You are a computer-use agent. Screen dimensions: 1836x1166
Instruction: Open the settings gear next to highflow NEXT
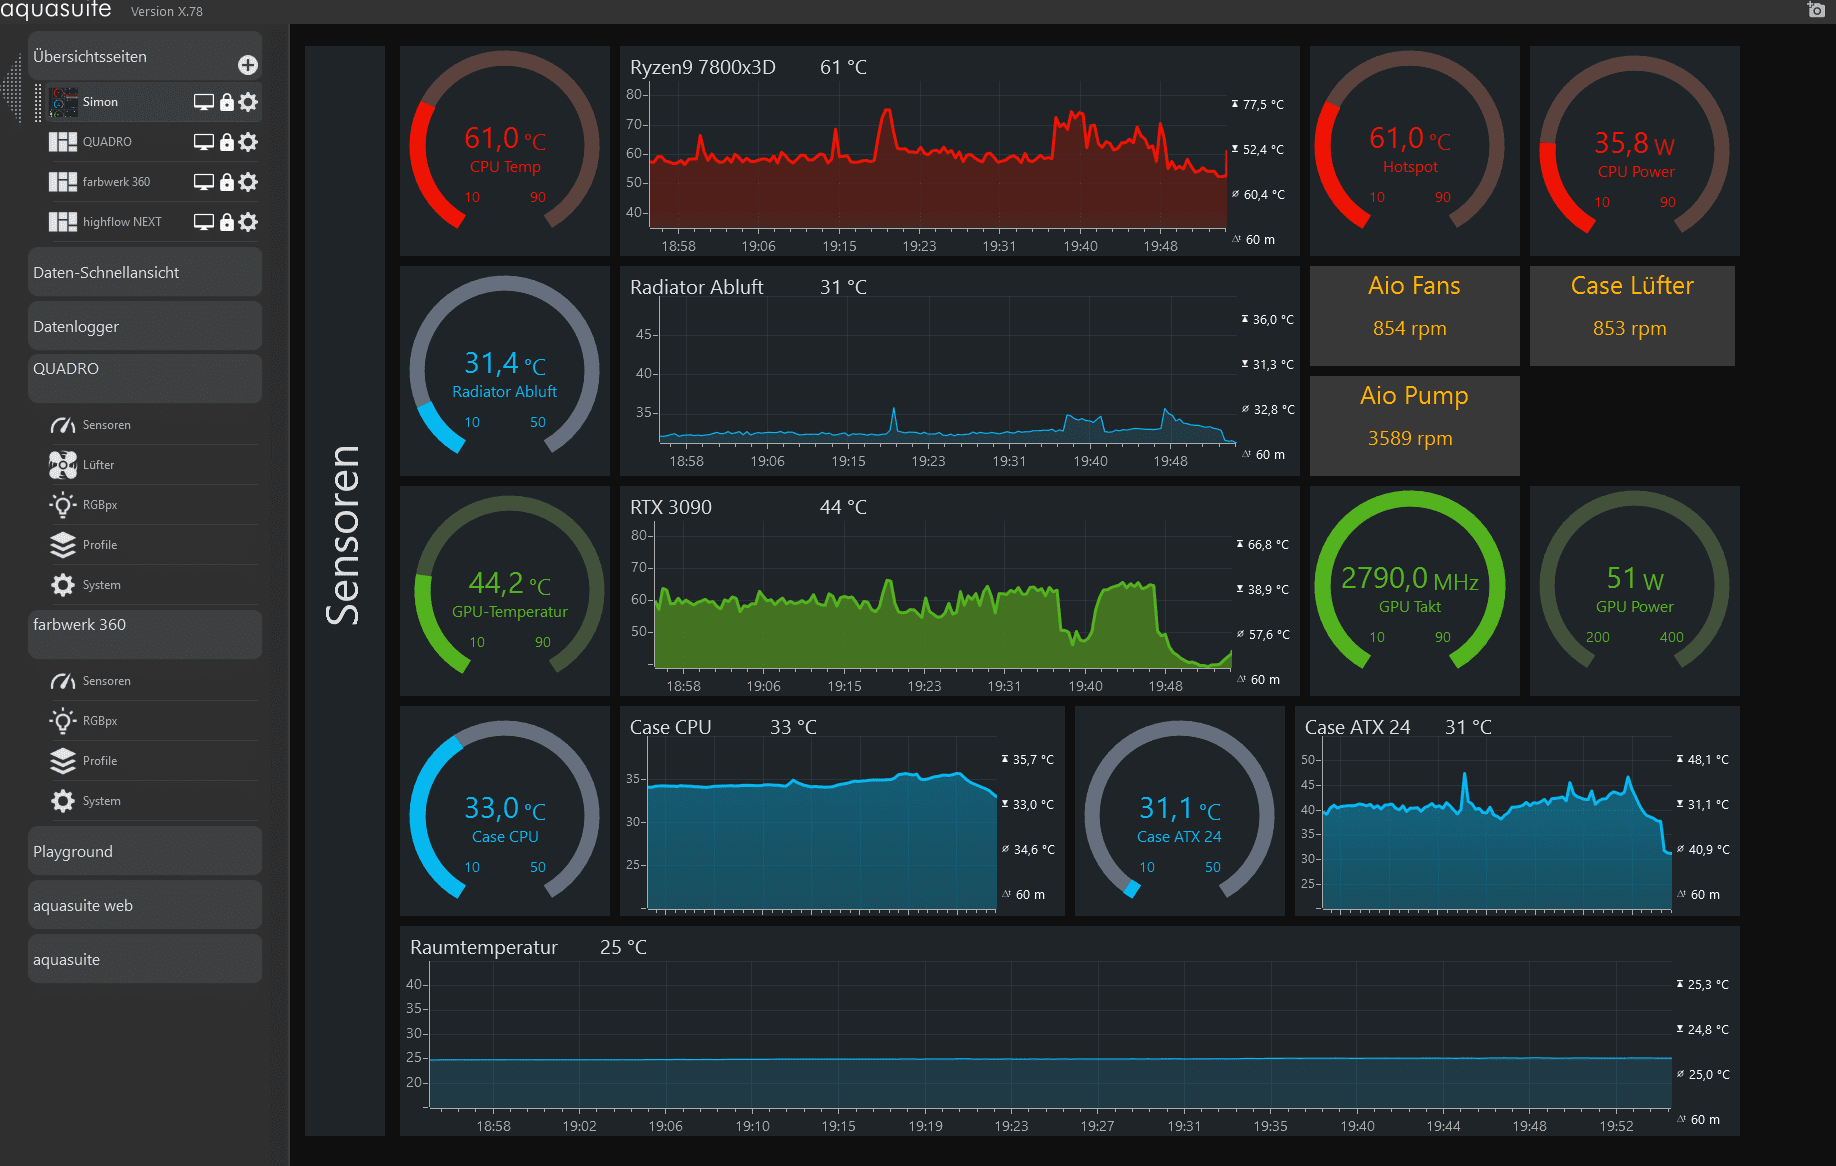(x=249, y=221)
